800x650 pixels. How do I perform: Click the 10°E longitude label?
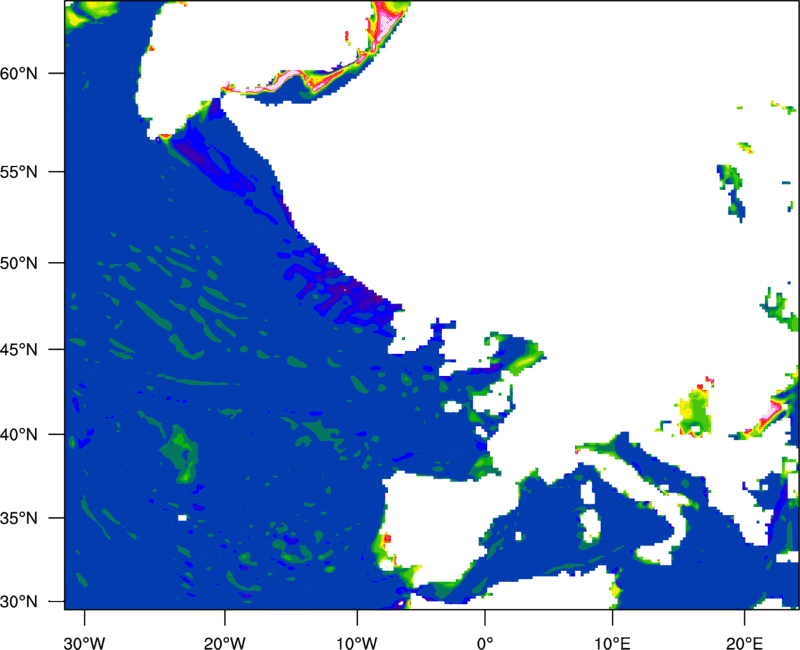coord(612,643)
